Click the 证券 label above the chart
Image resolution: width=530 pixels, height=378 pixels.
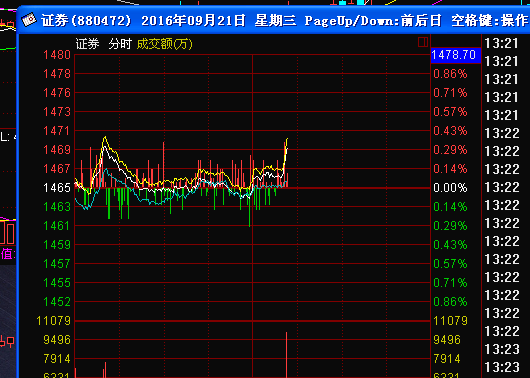pos(87,44)
